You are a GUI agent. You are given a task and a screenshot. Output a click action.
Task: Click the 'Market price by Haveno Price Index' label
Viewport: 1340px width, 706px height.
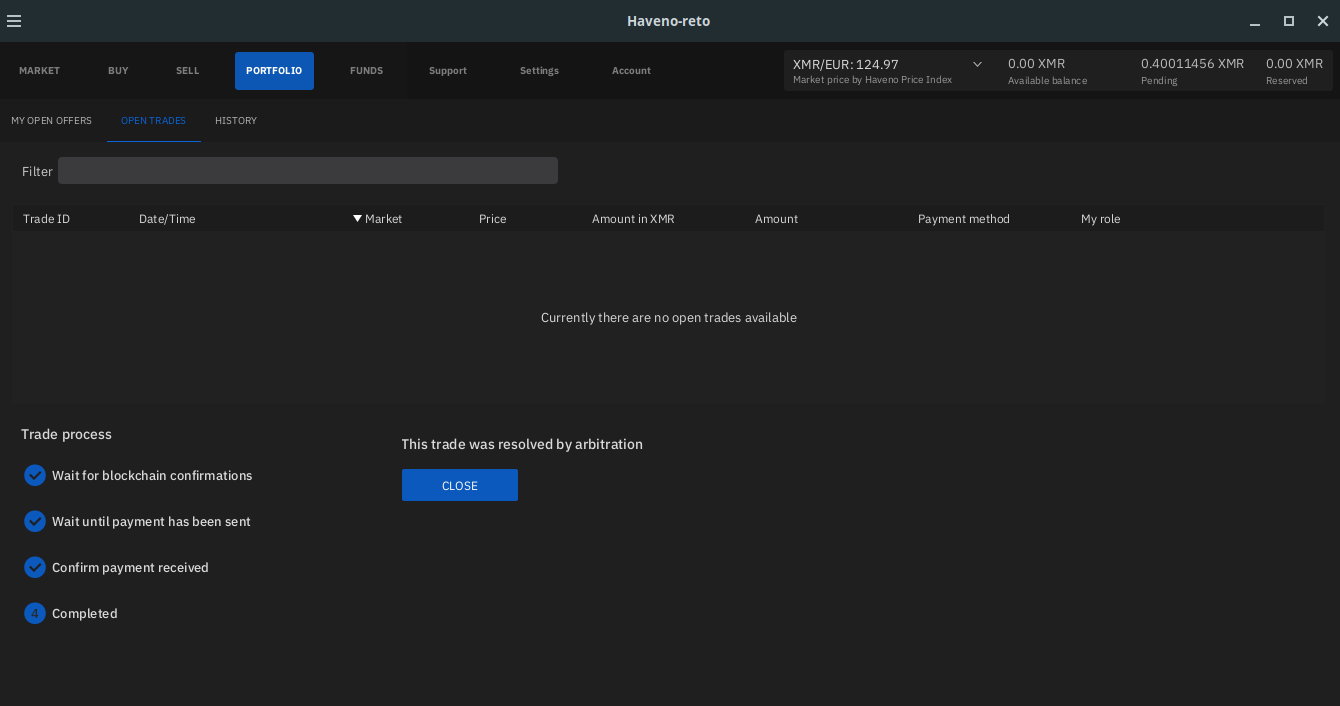click(872, 80)
